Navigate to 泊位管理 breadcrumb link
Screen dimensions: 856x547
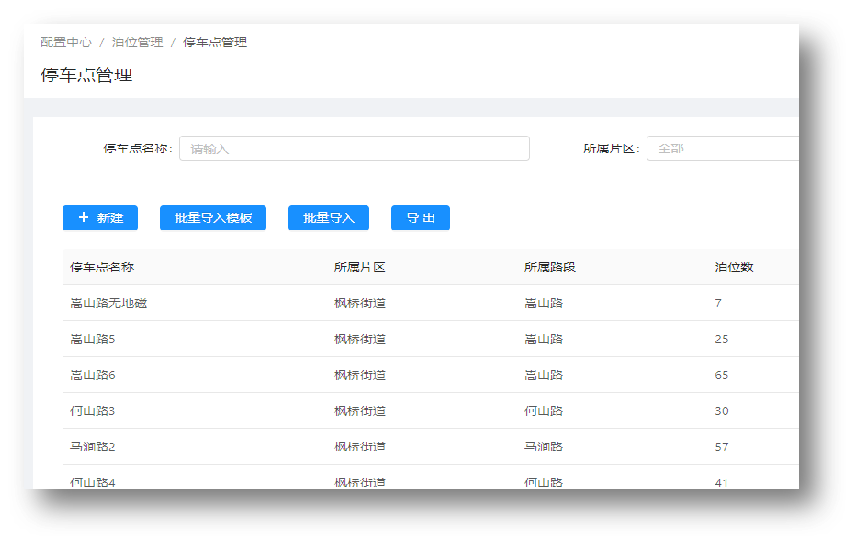137,42
